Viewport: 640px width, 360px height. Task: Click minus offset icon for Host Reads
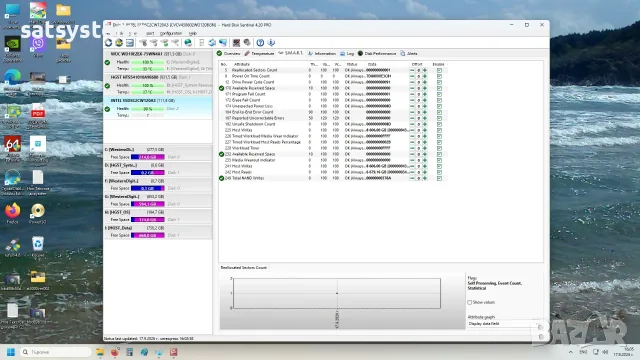(x=412, y=172)
